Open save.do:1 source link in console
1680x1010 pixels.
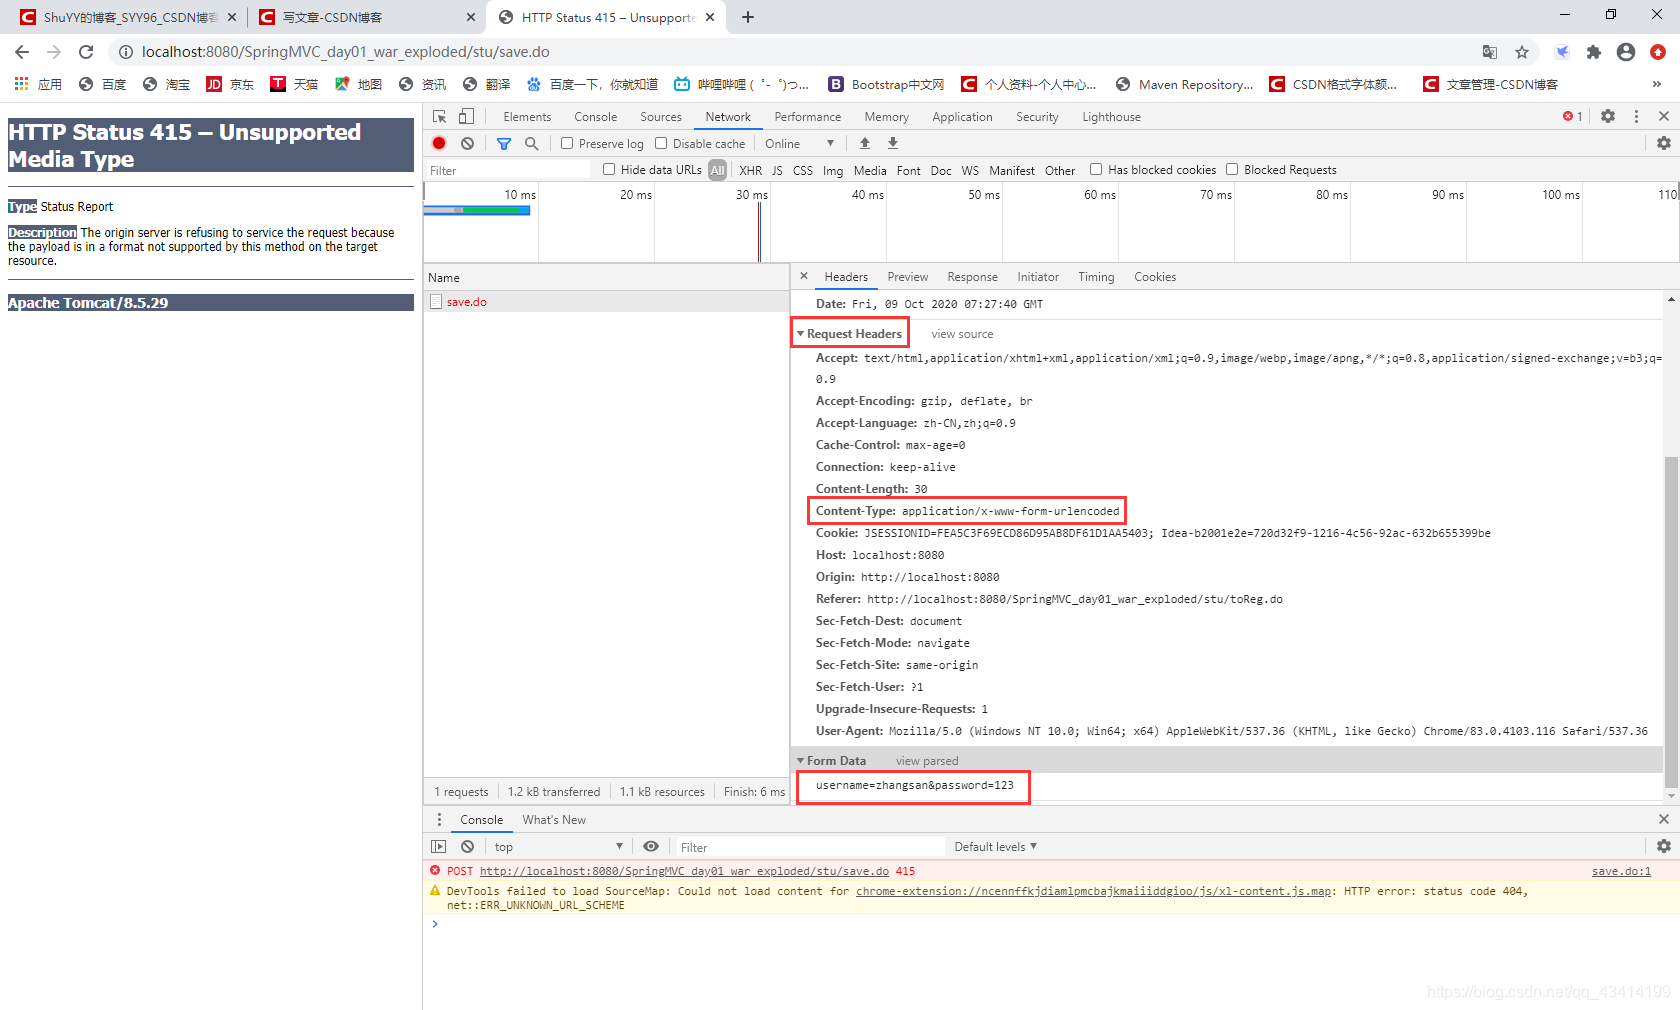[x=1621, y=871]
